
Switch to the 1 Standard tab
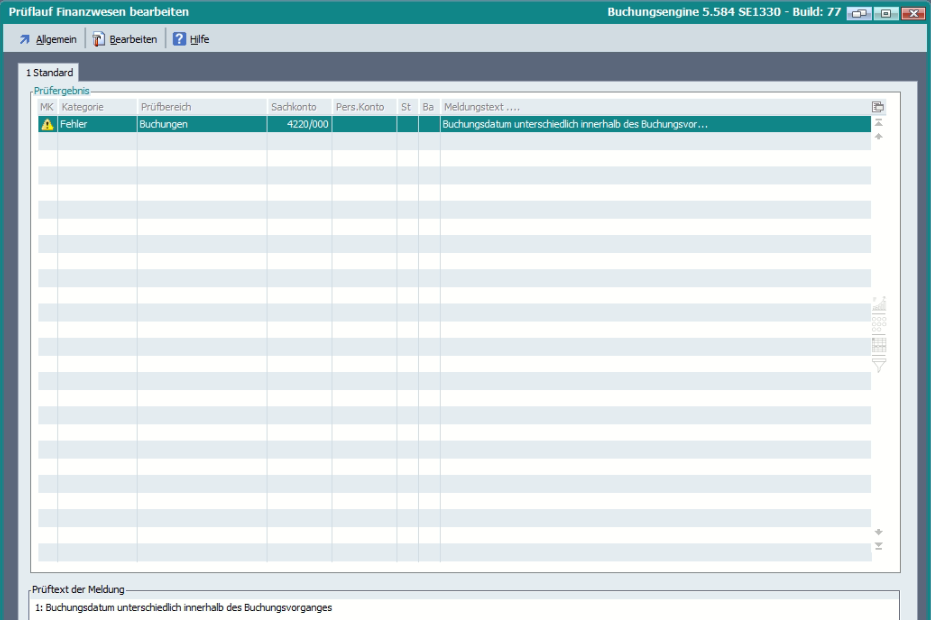pyautogui.click(x=50, y=73)
